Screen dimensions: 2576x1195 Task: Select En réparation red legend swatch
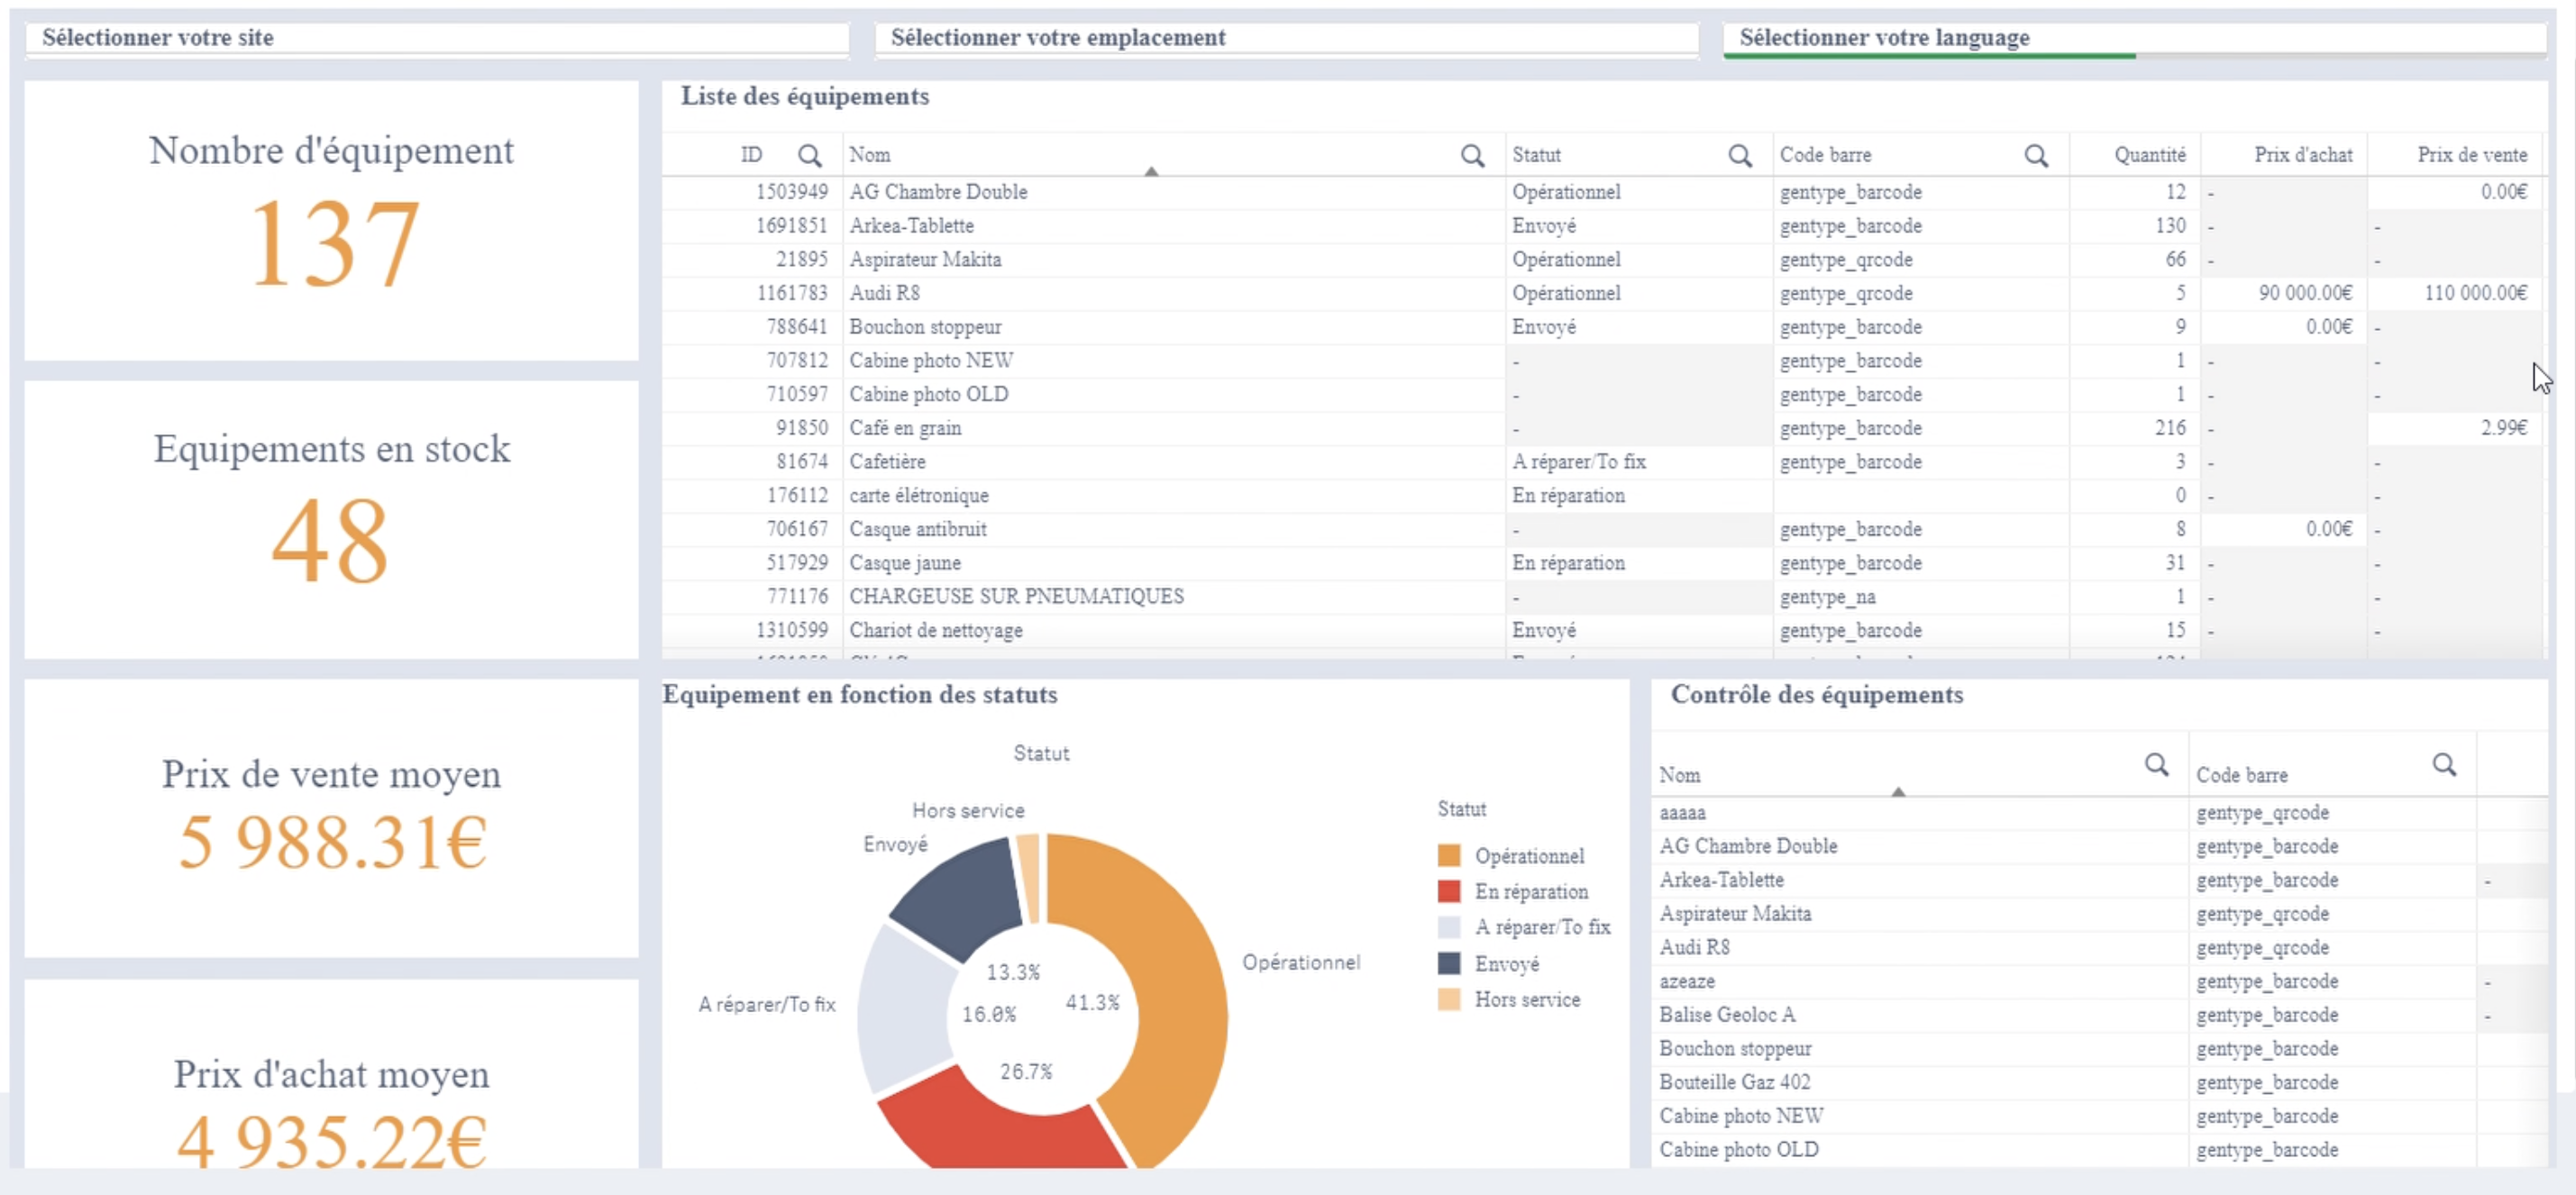pyautogui.click(x=1448, y=891)
